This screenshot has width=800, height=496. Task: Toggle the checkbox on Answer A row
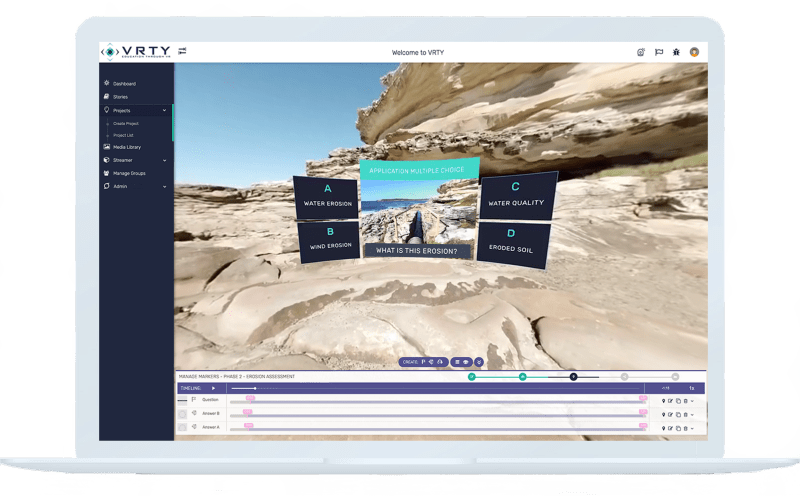click(x=182, y=427)
